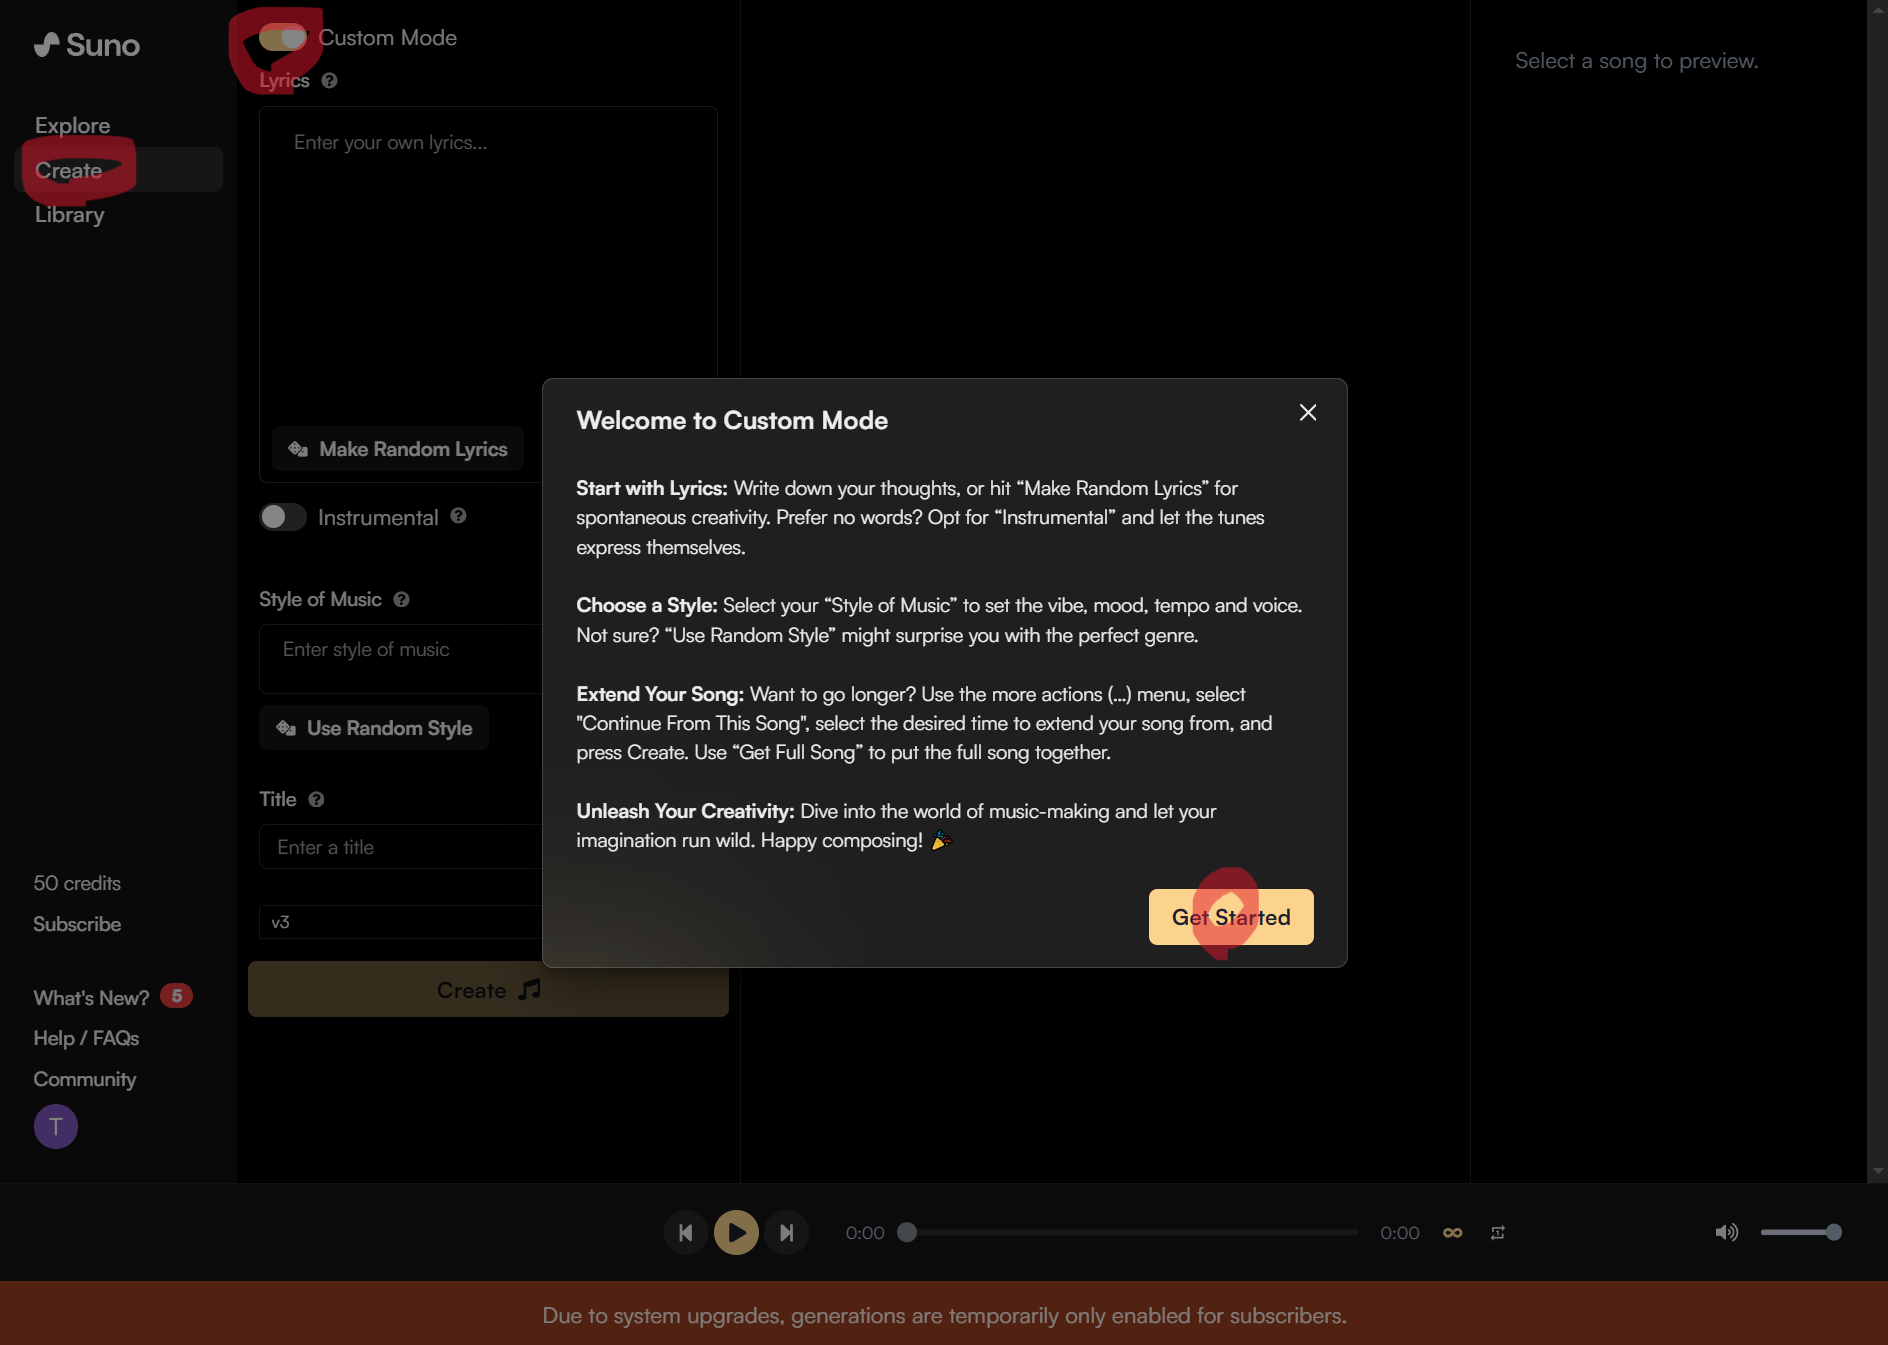This screenshot has height=1345, width=1888.
Task: Click the Enter a title field
Action: 400,847
